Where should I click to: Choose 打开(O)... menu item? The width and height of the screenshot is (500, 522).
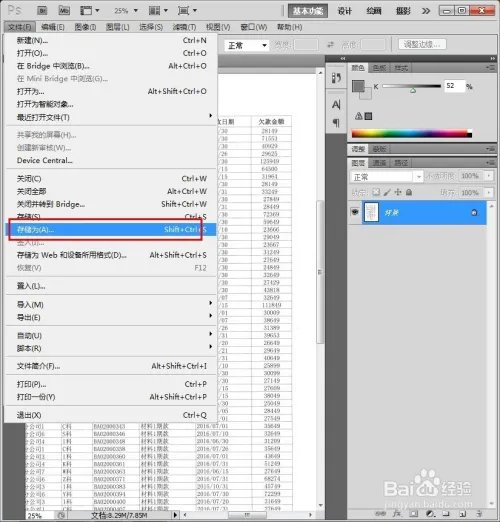click(x=111, y=53)
